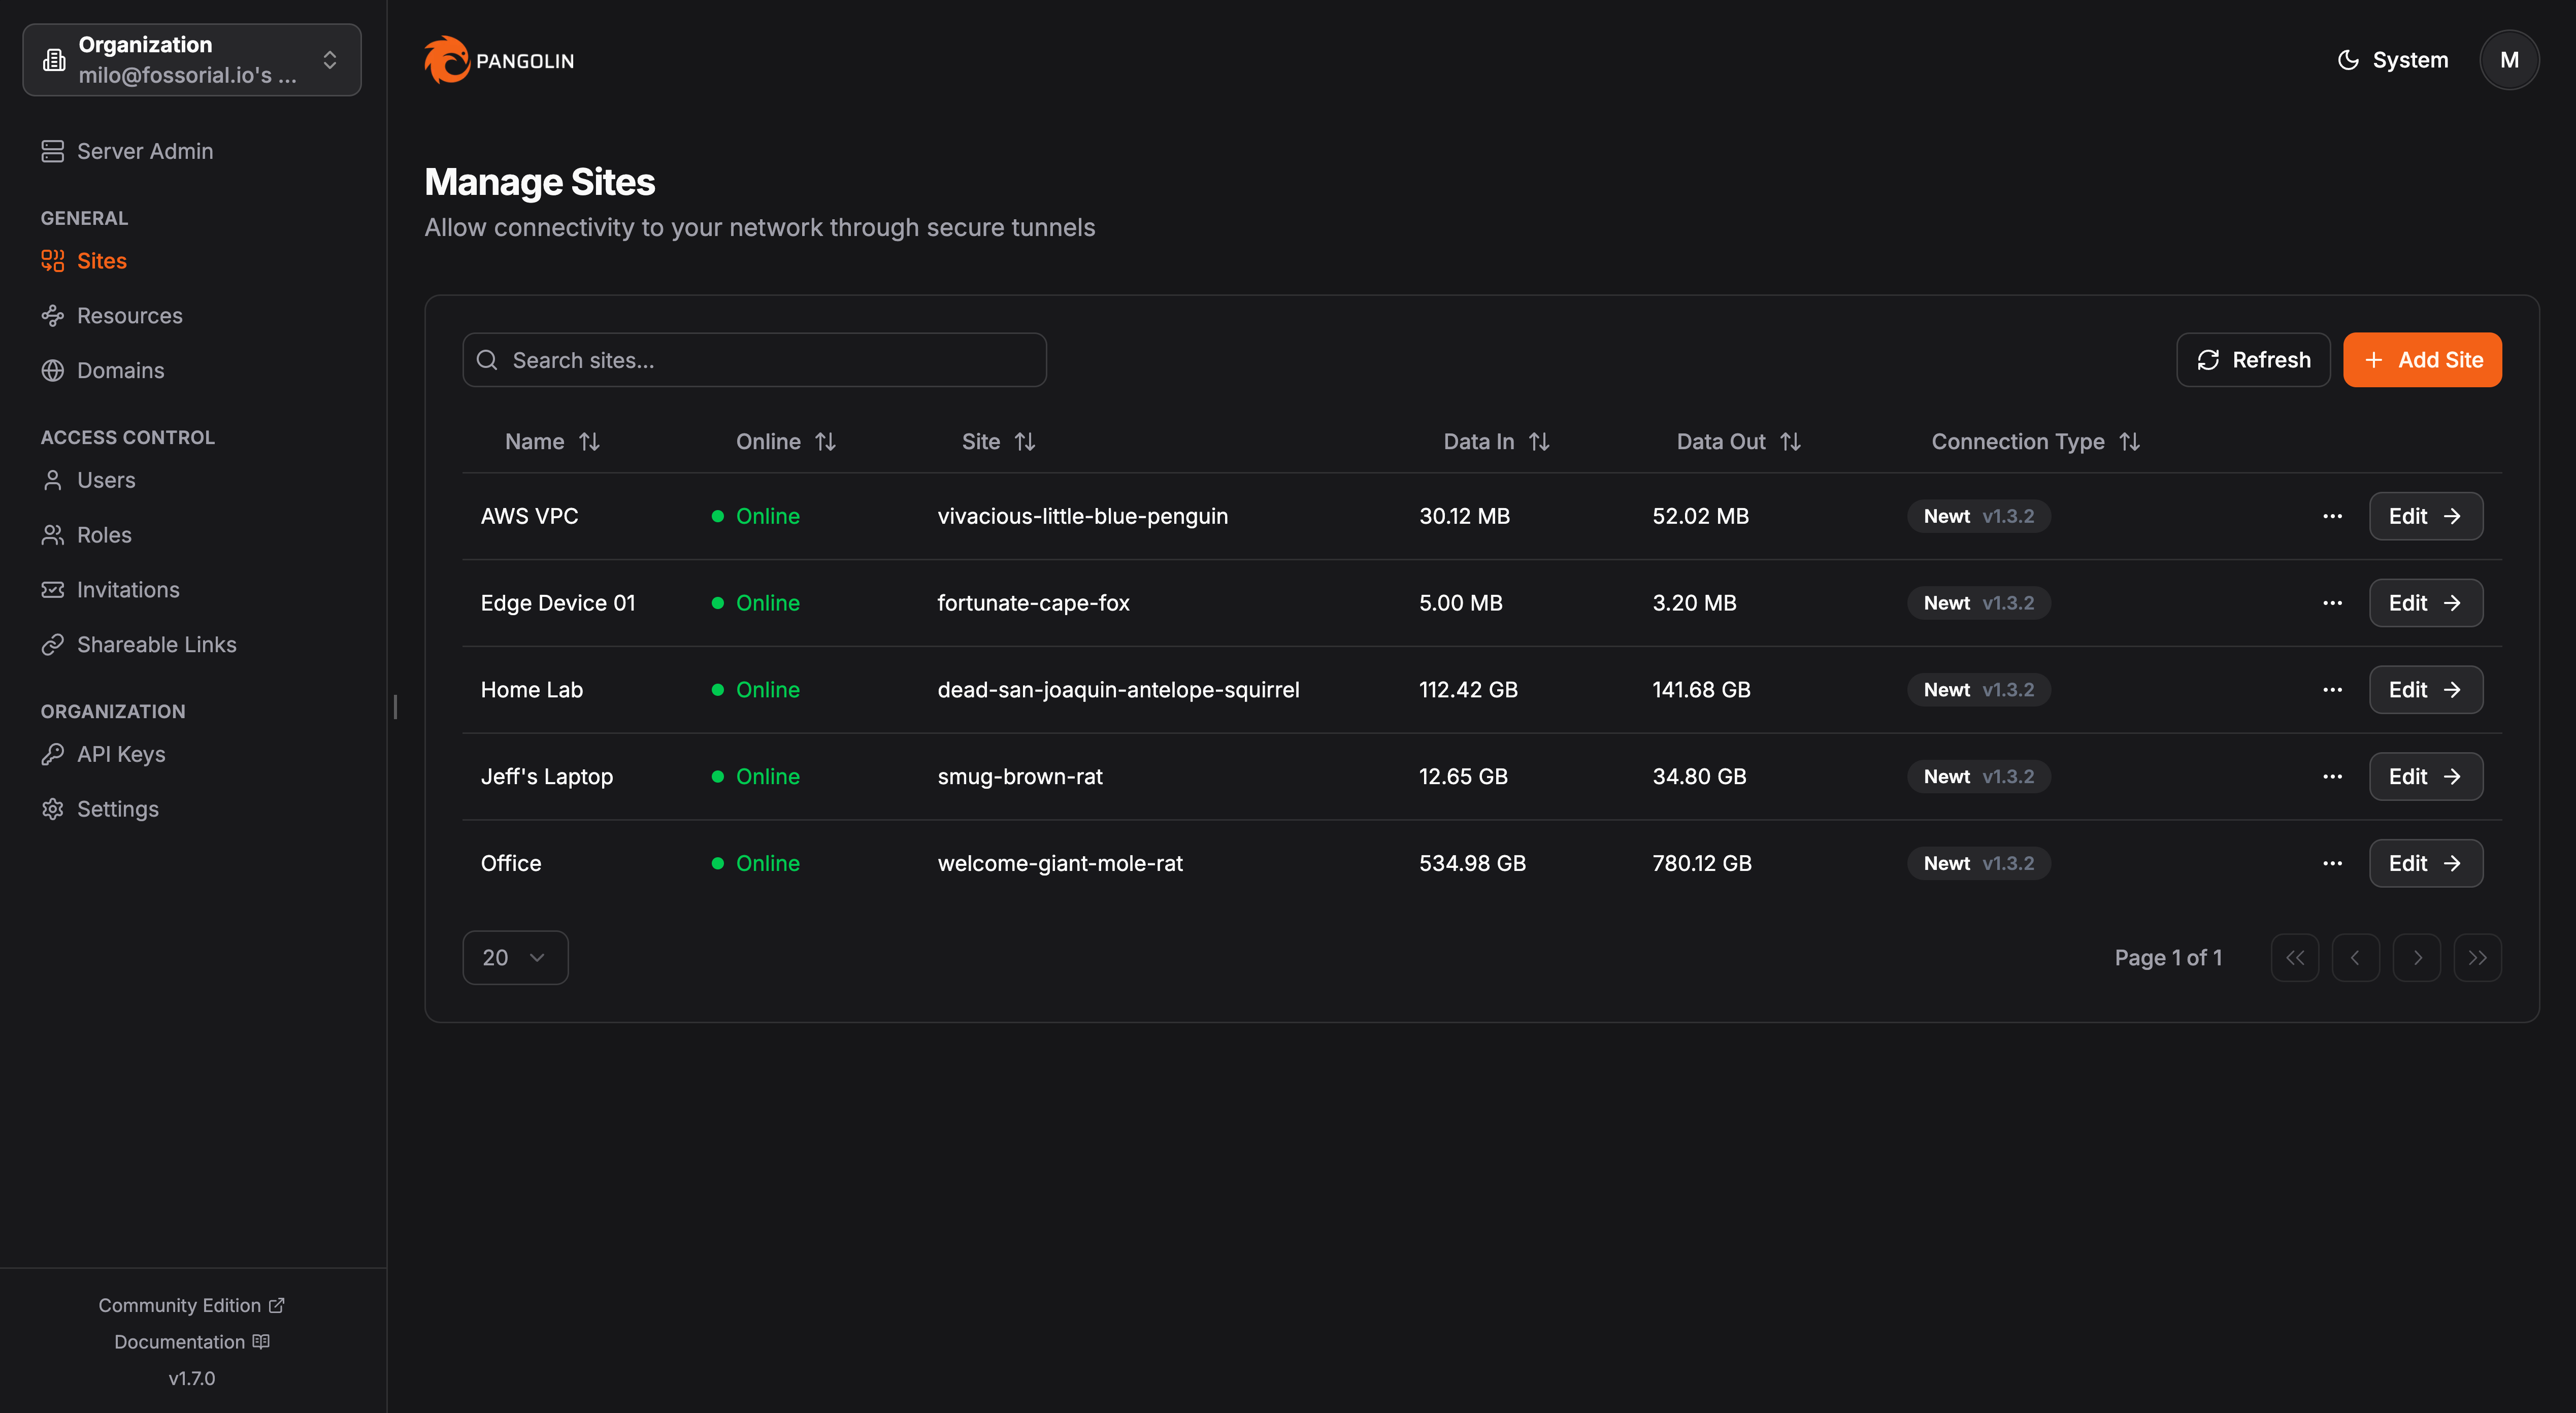Open rows-per-page dropdown showing 20
Viewport: 2576px width, 1413px height.
514,957
